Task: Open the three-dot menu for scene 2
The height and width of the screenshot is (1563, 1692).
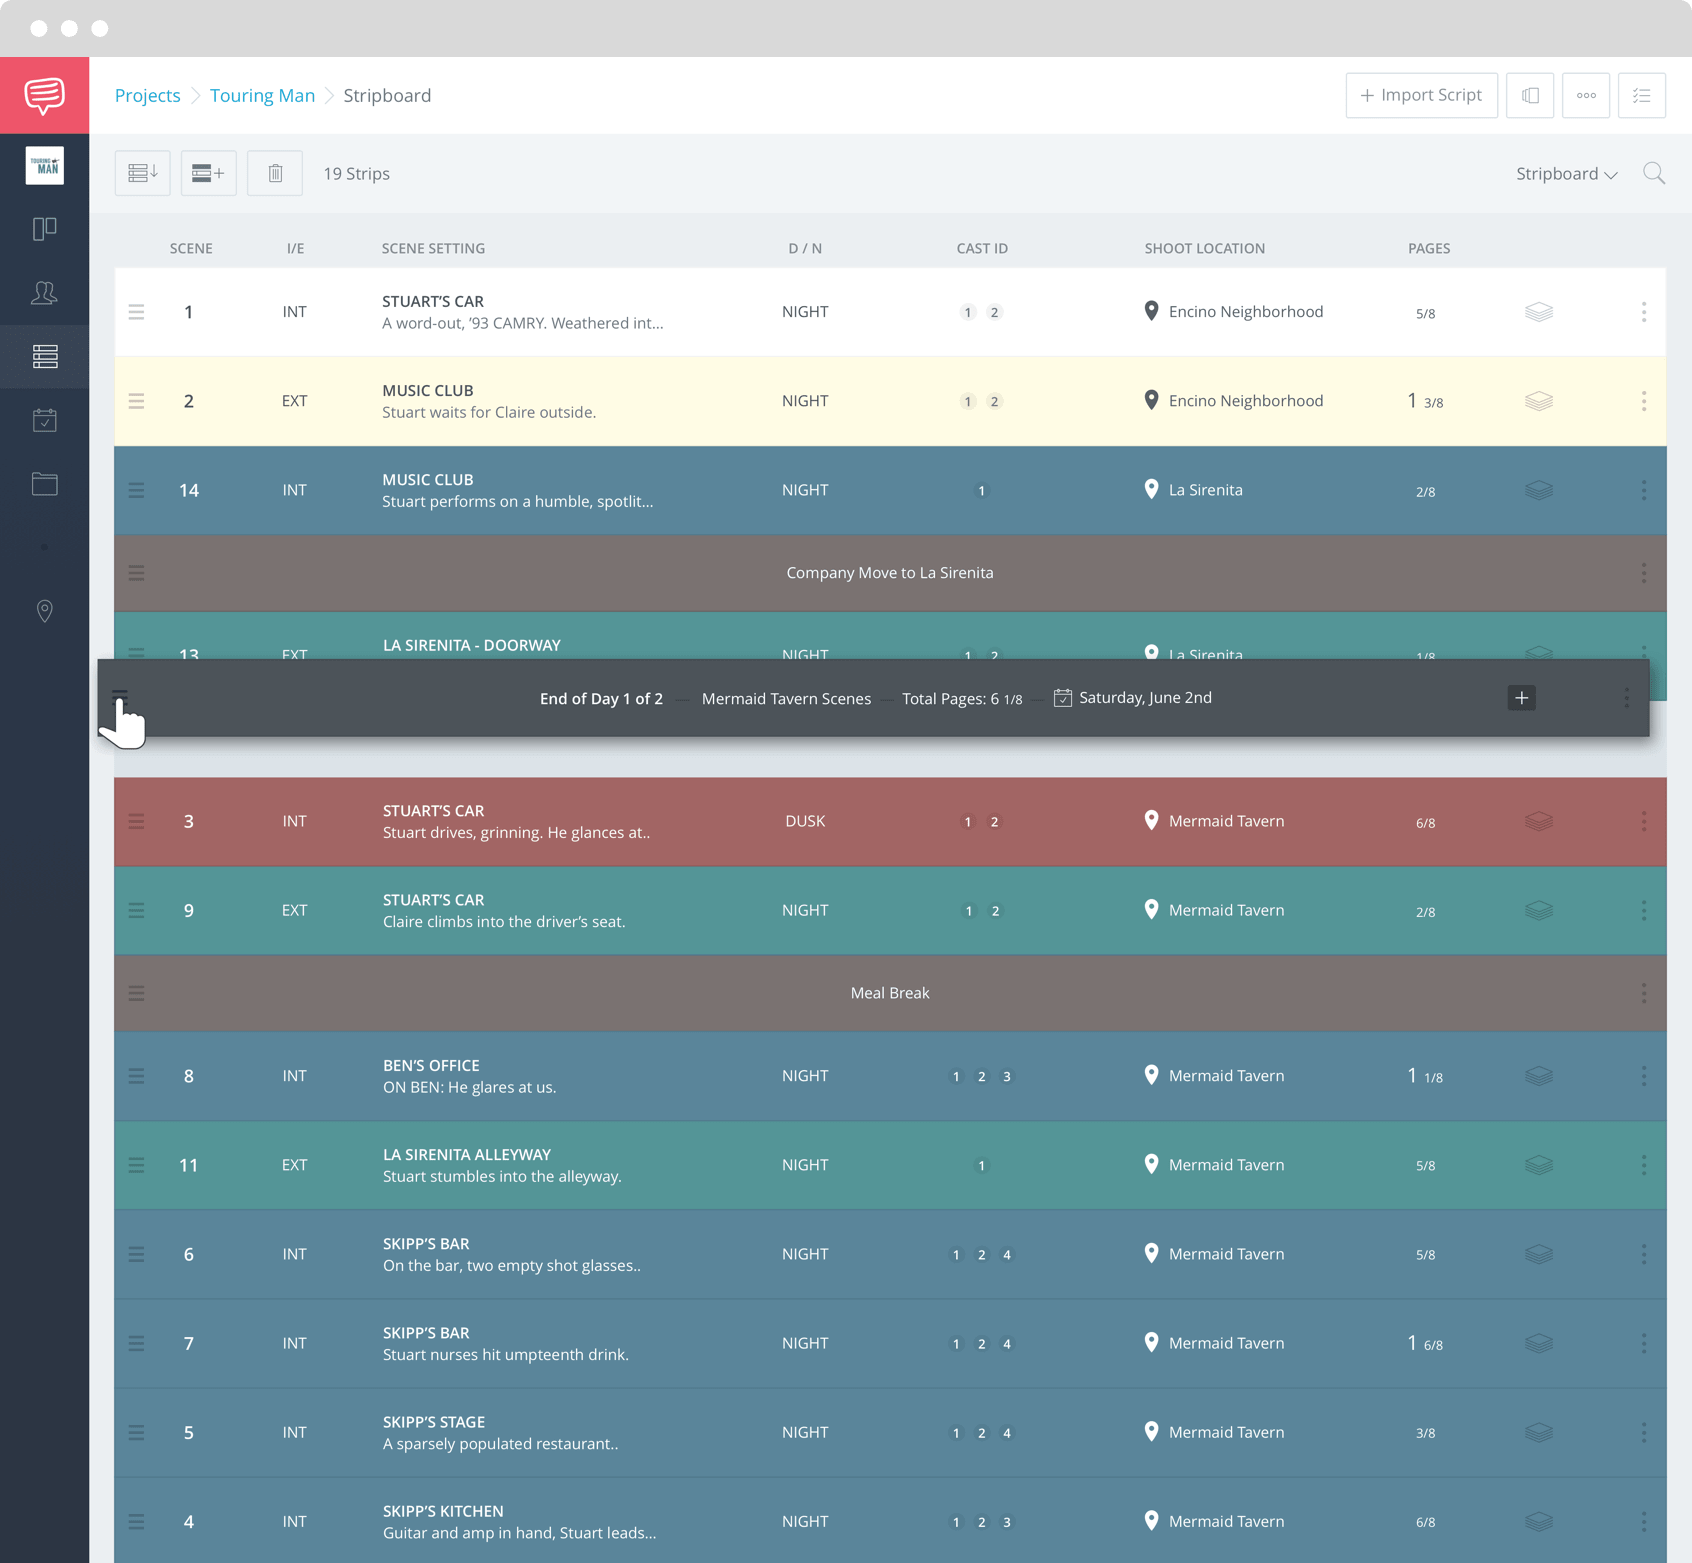Action: [1643, 401]
